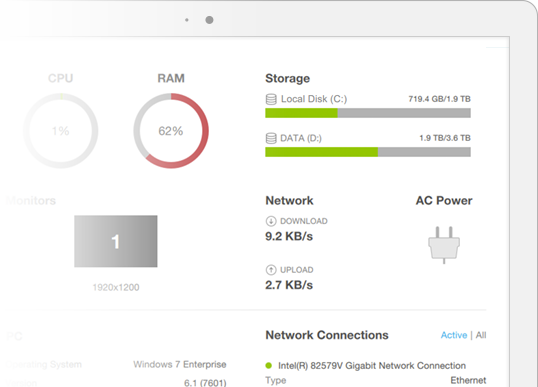
Task: Click the DATA (D:) usage bar
Action: [x=368, y=152]
